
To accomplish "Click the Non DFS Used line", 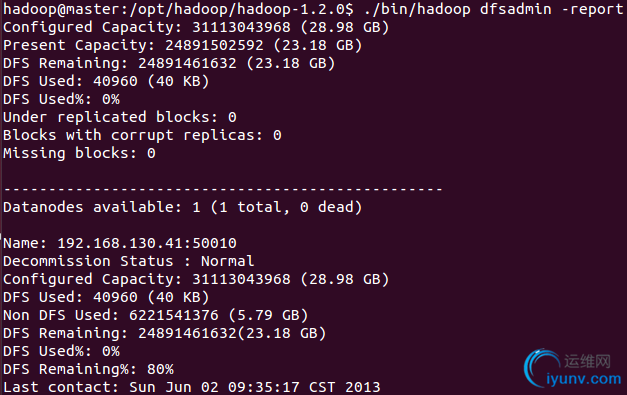I will 156,315.
